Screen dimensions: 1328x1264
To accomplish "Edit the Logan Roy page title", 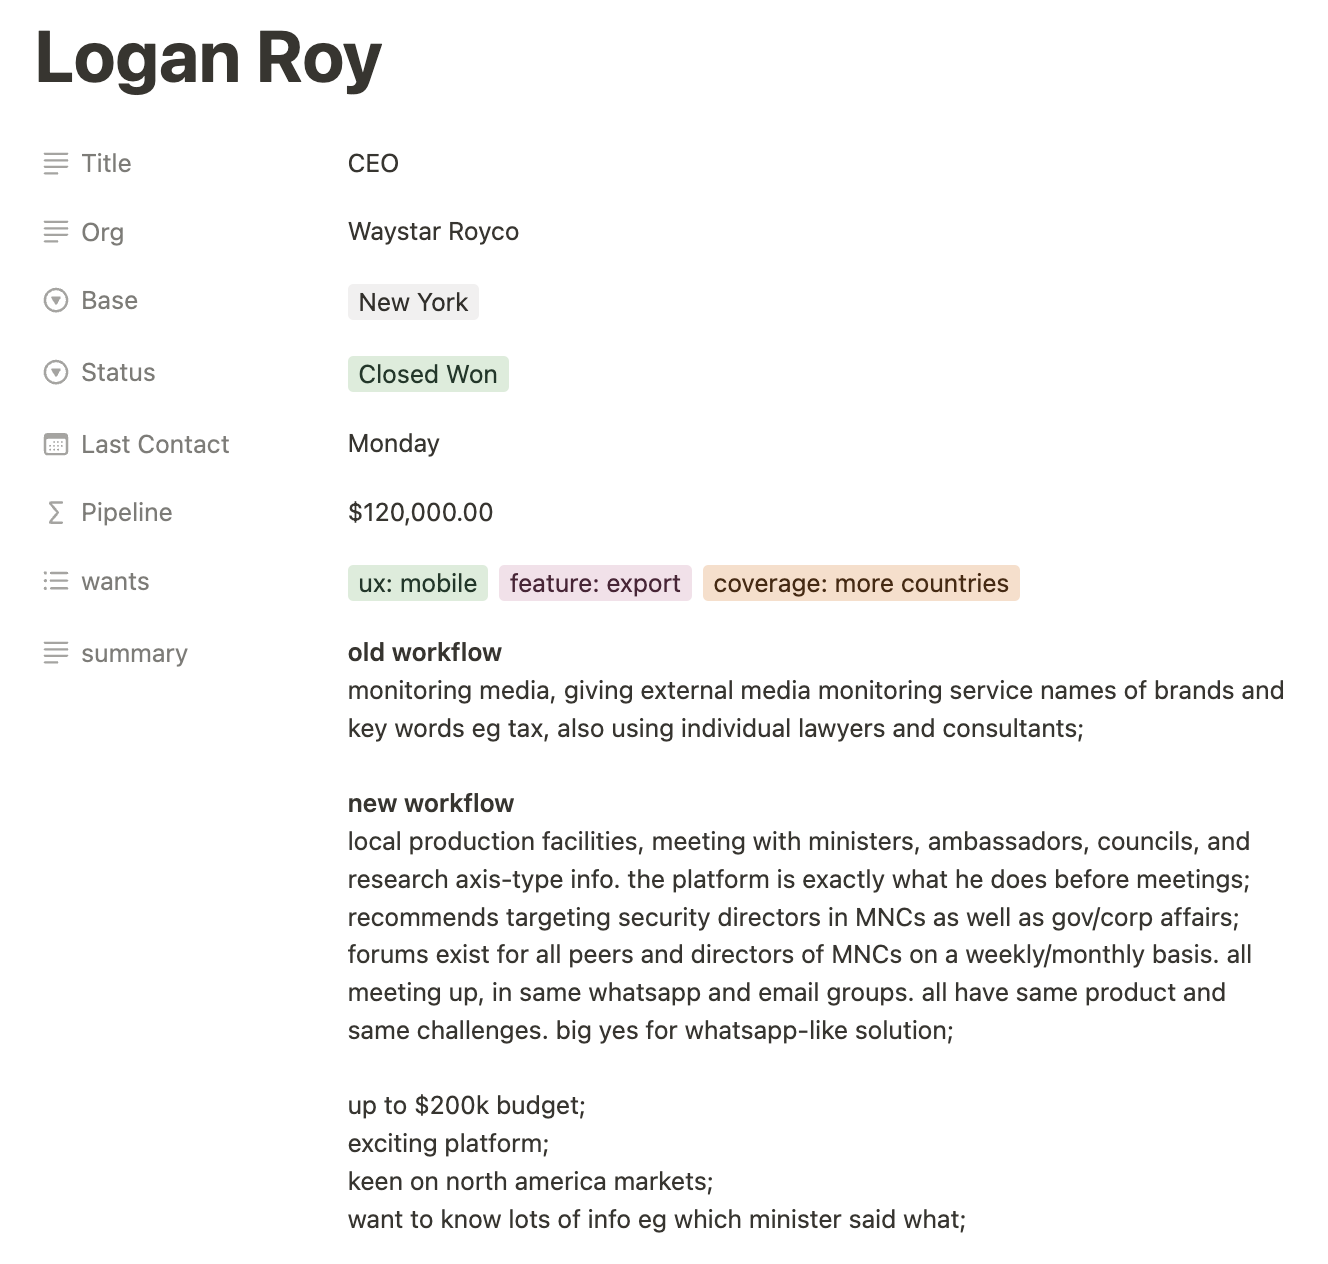I will [209, 58].
